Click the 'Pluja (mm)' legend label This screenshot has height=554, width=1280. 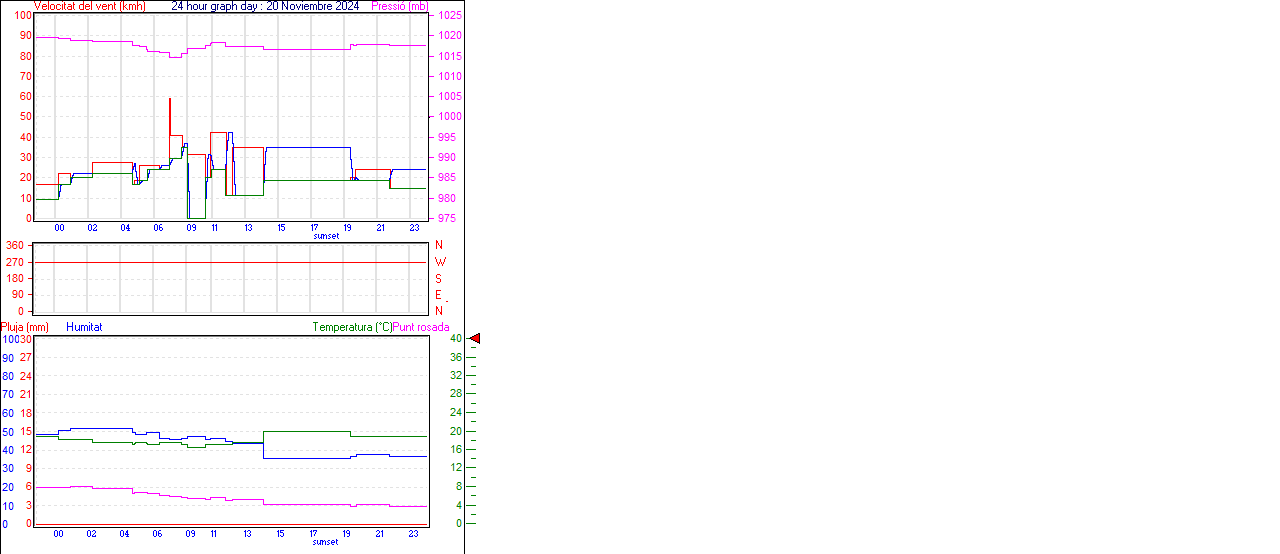[x=24, y=327]
